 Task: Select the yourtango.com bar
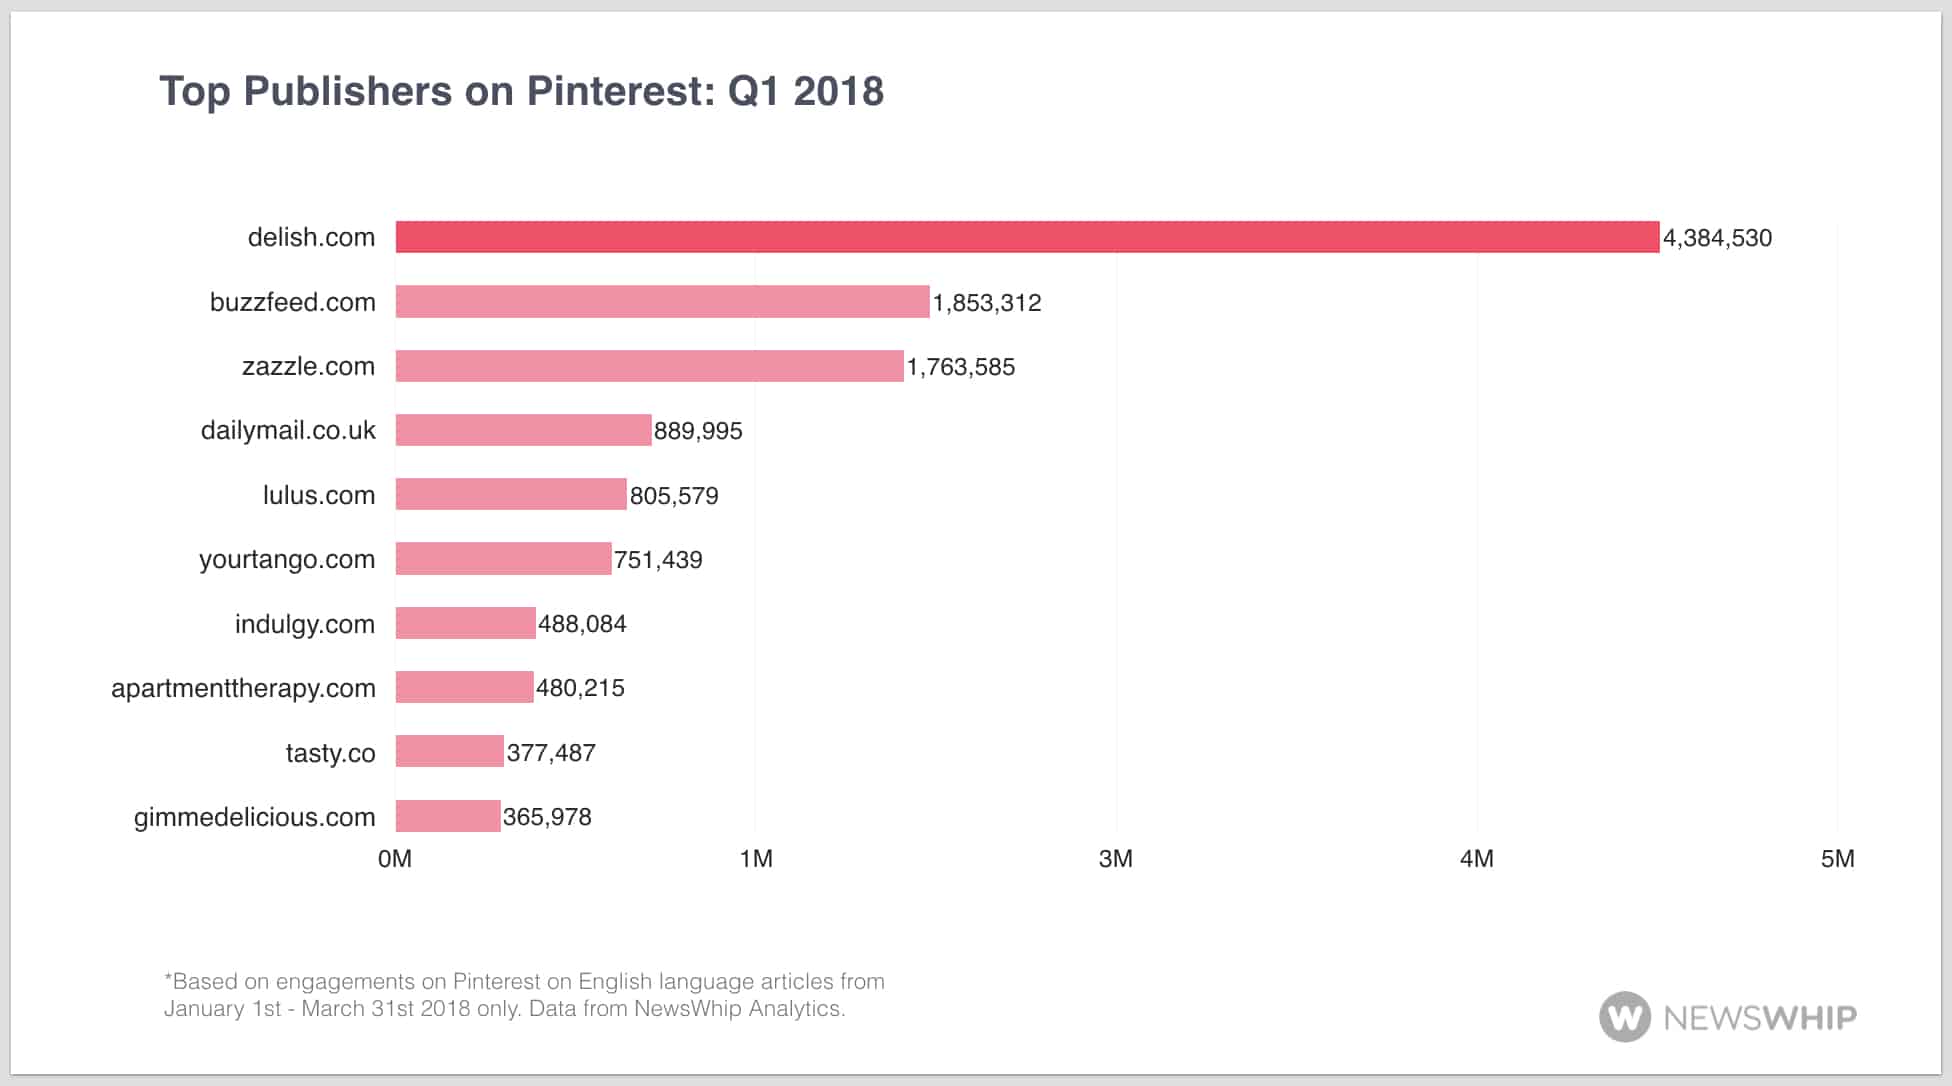point(503,559)
